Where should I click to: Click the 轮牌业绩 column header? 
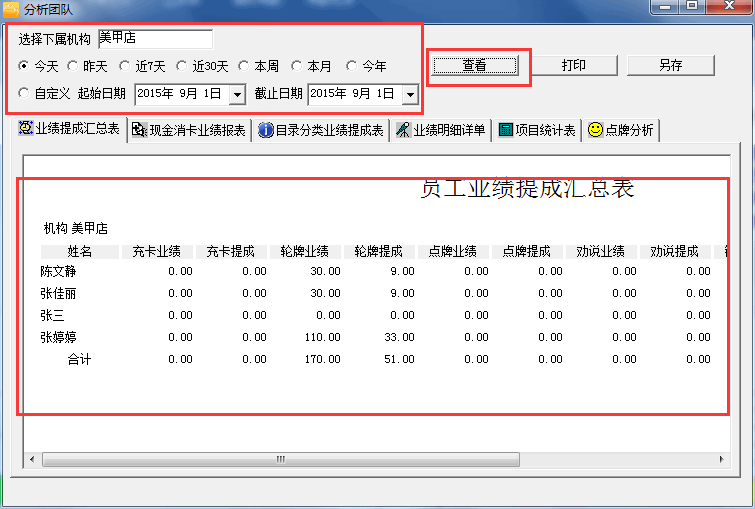coord(305,251)
